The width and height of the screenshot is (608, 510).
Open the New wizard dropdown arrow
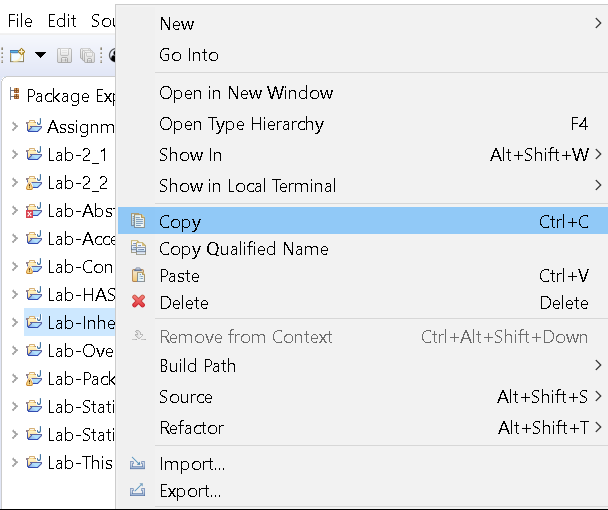click(40, 55)
